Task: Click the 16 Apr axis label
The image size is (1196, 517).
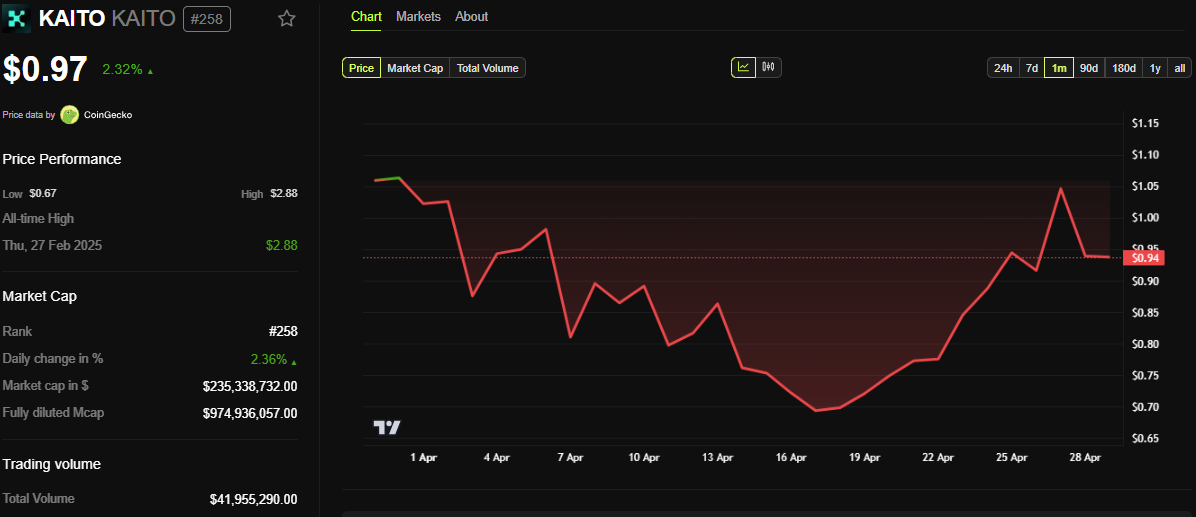Action: pyautogui.click(x=791, y=458)
